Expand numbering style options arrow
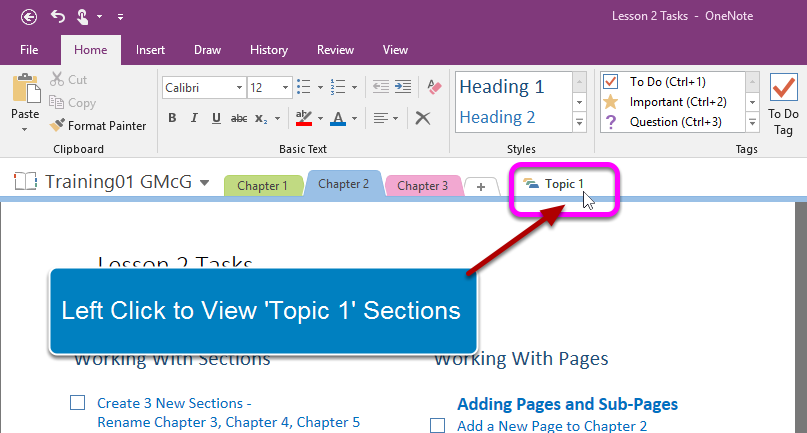 354,88
